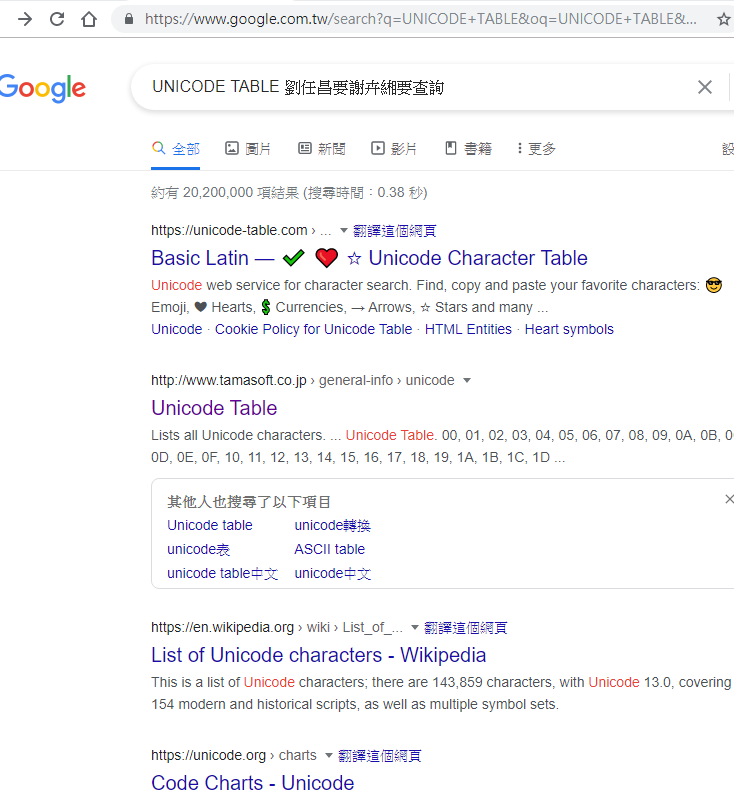
Task: Switch to 書籍 books tab
Action: click(468, 149)
